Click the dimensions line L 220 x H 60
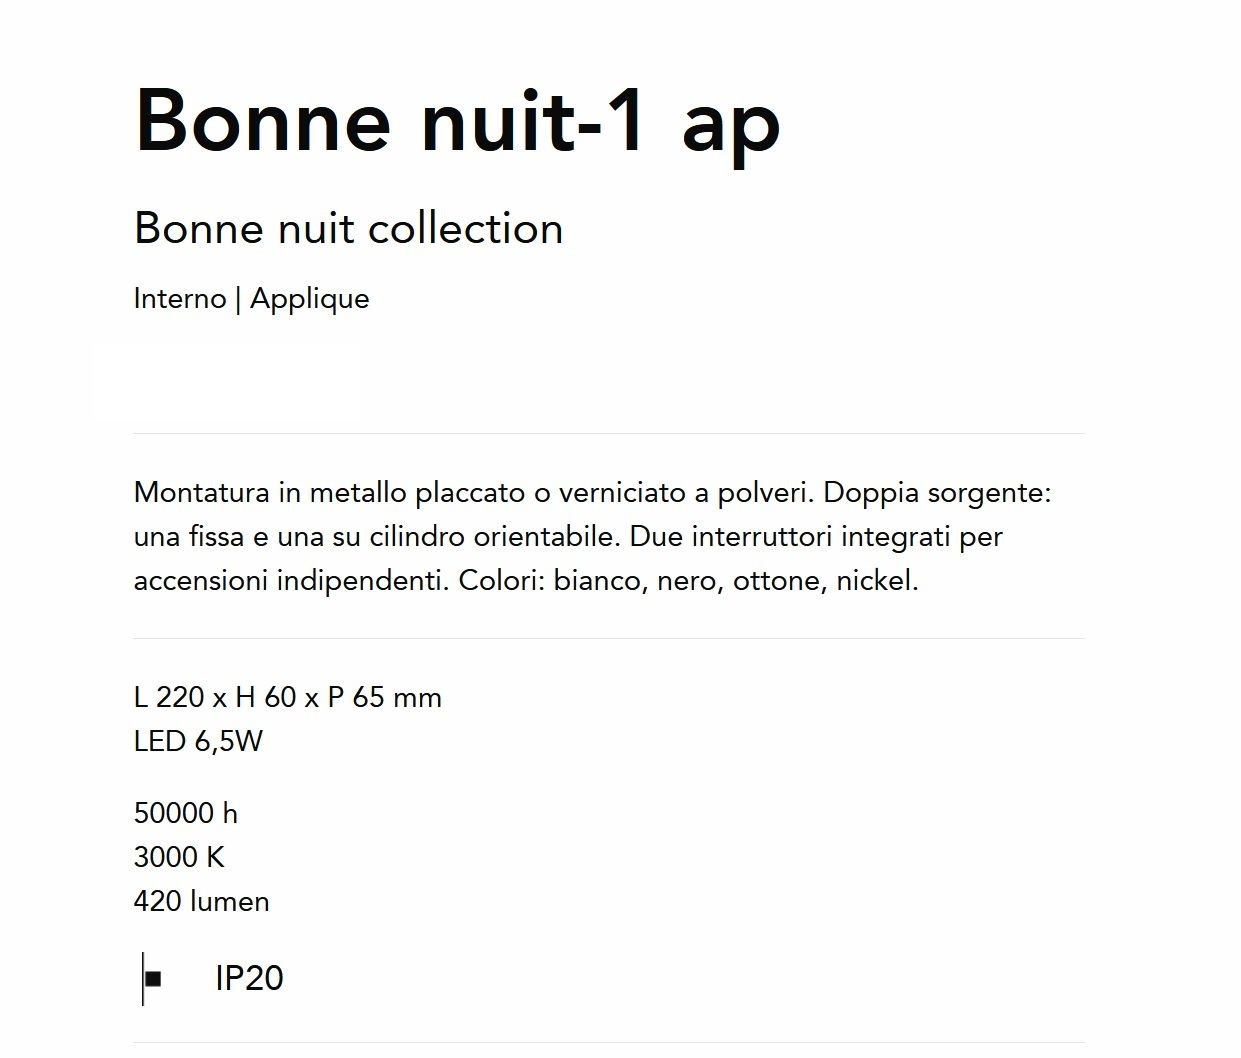 (288, 697)
